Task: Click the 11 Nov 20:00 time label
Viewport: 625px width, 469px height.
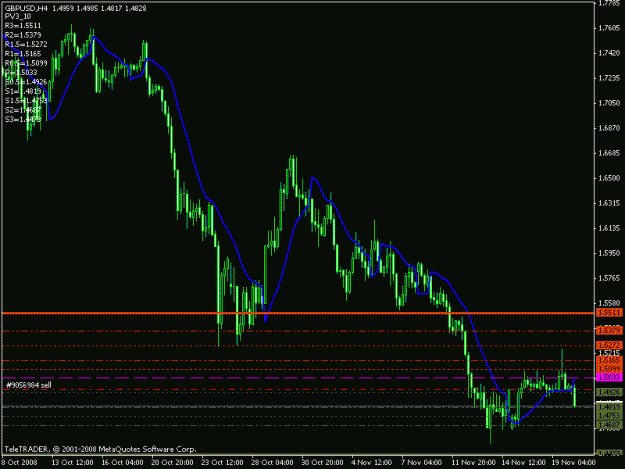Action: 474,462
